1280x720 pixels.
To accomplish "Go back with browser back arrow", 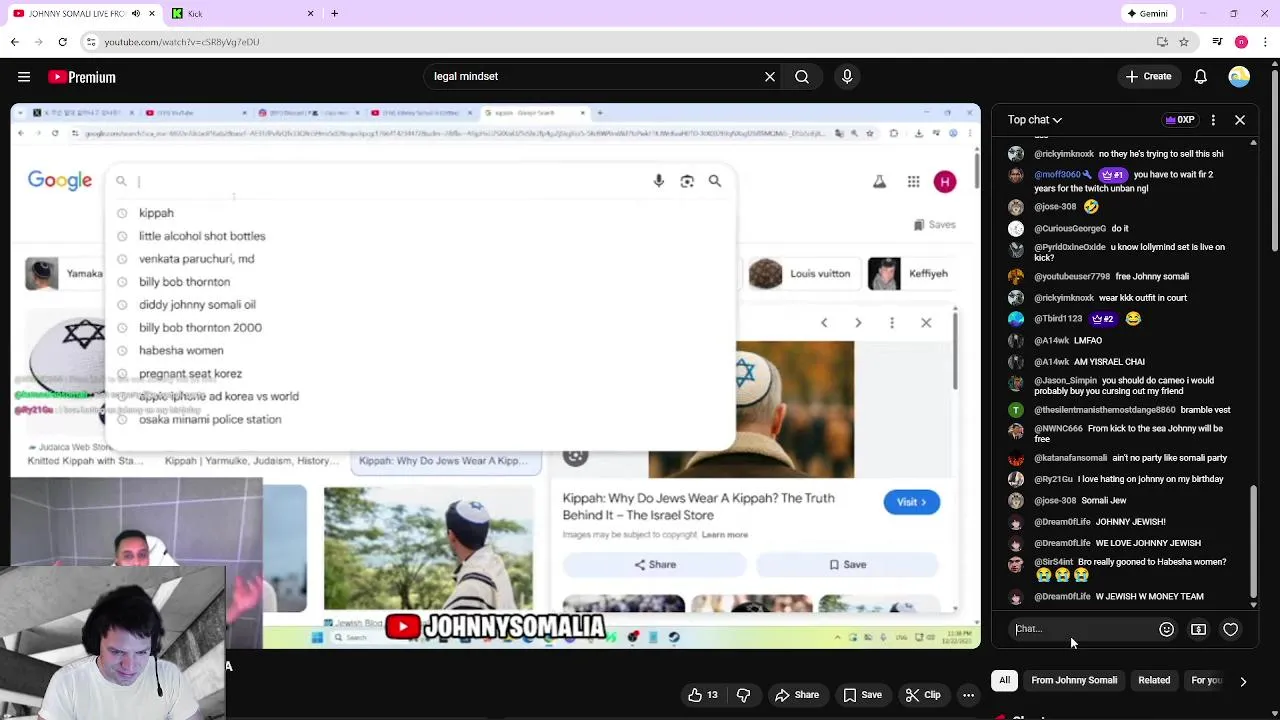I will click(x=14, y=42).
